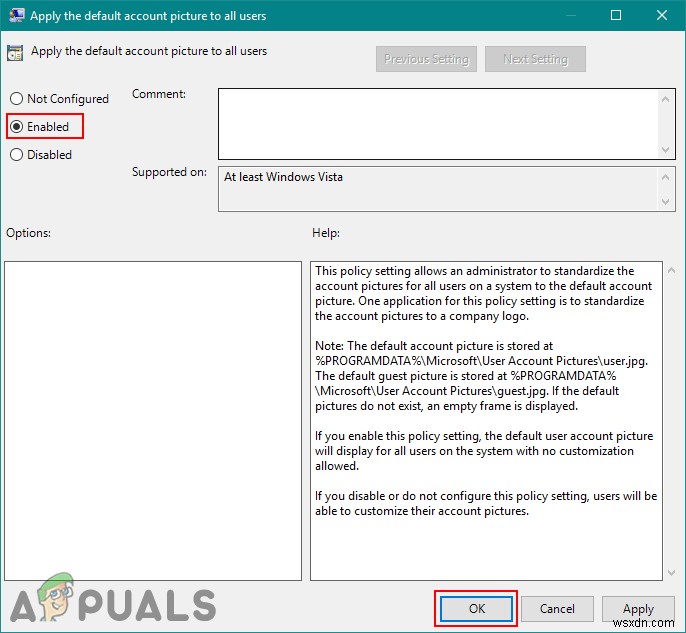The image size is (686, 633).
Task: Click the 'At least Windows Vista' text
Action: click(283, 177)
